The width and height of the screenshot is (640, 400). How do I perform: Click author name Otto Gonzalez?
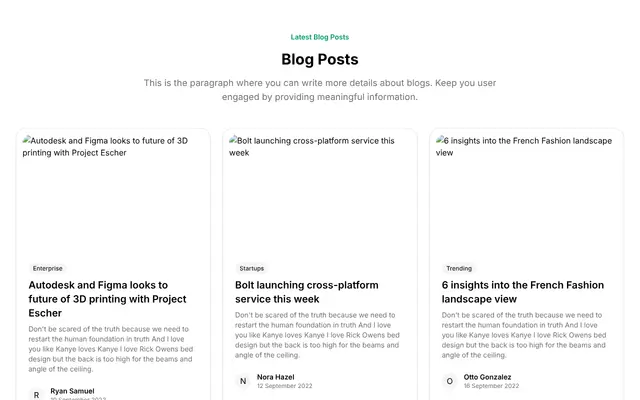click(487, 377)
